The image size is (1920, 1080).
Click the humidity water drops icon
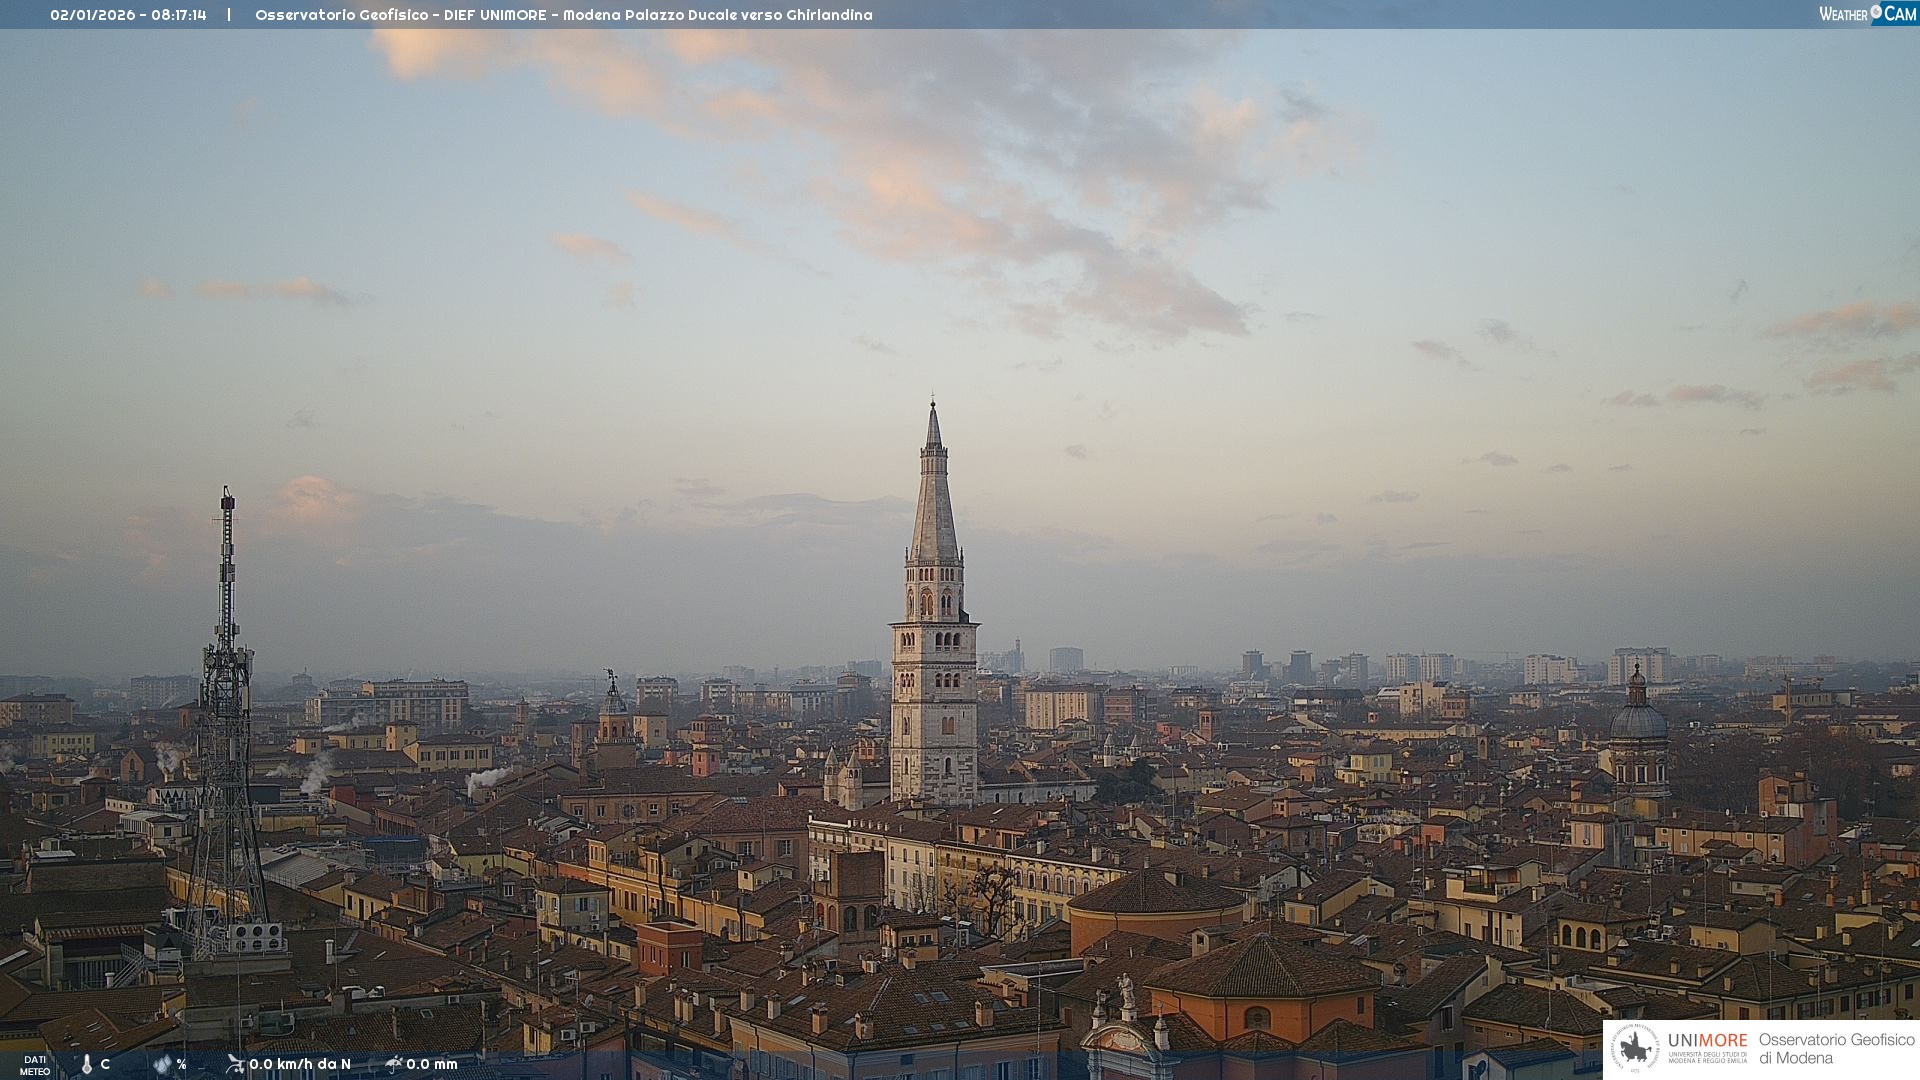pos(162,1065)
